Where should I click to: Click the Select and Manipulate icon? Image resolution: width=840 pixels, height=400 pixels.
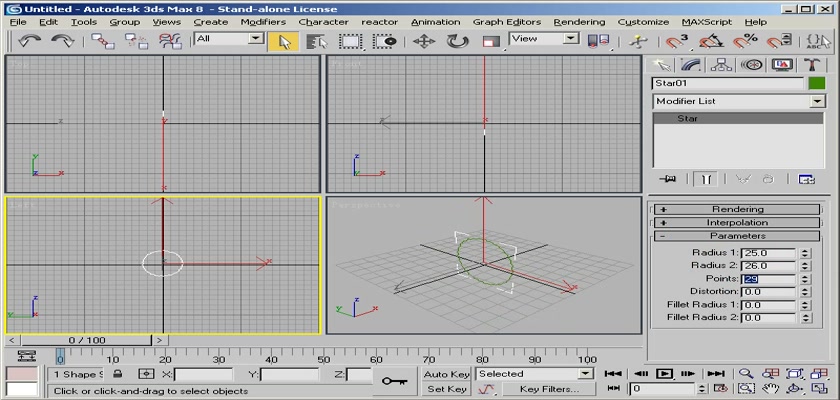tap(638, 41)
